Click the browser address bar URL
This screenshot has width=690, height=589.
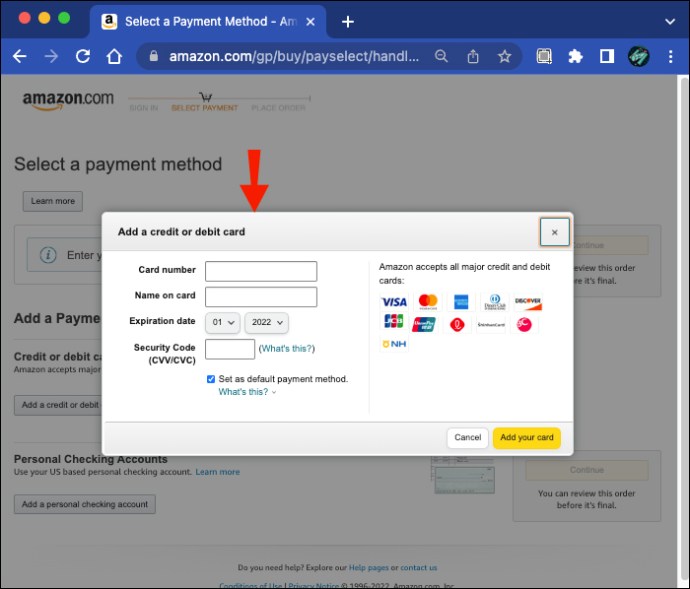click(294, 56)
